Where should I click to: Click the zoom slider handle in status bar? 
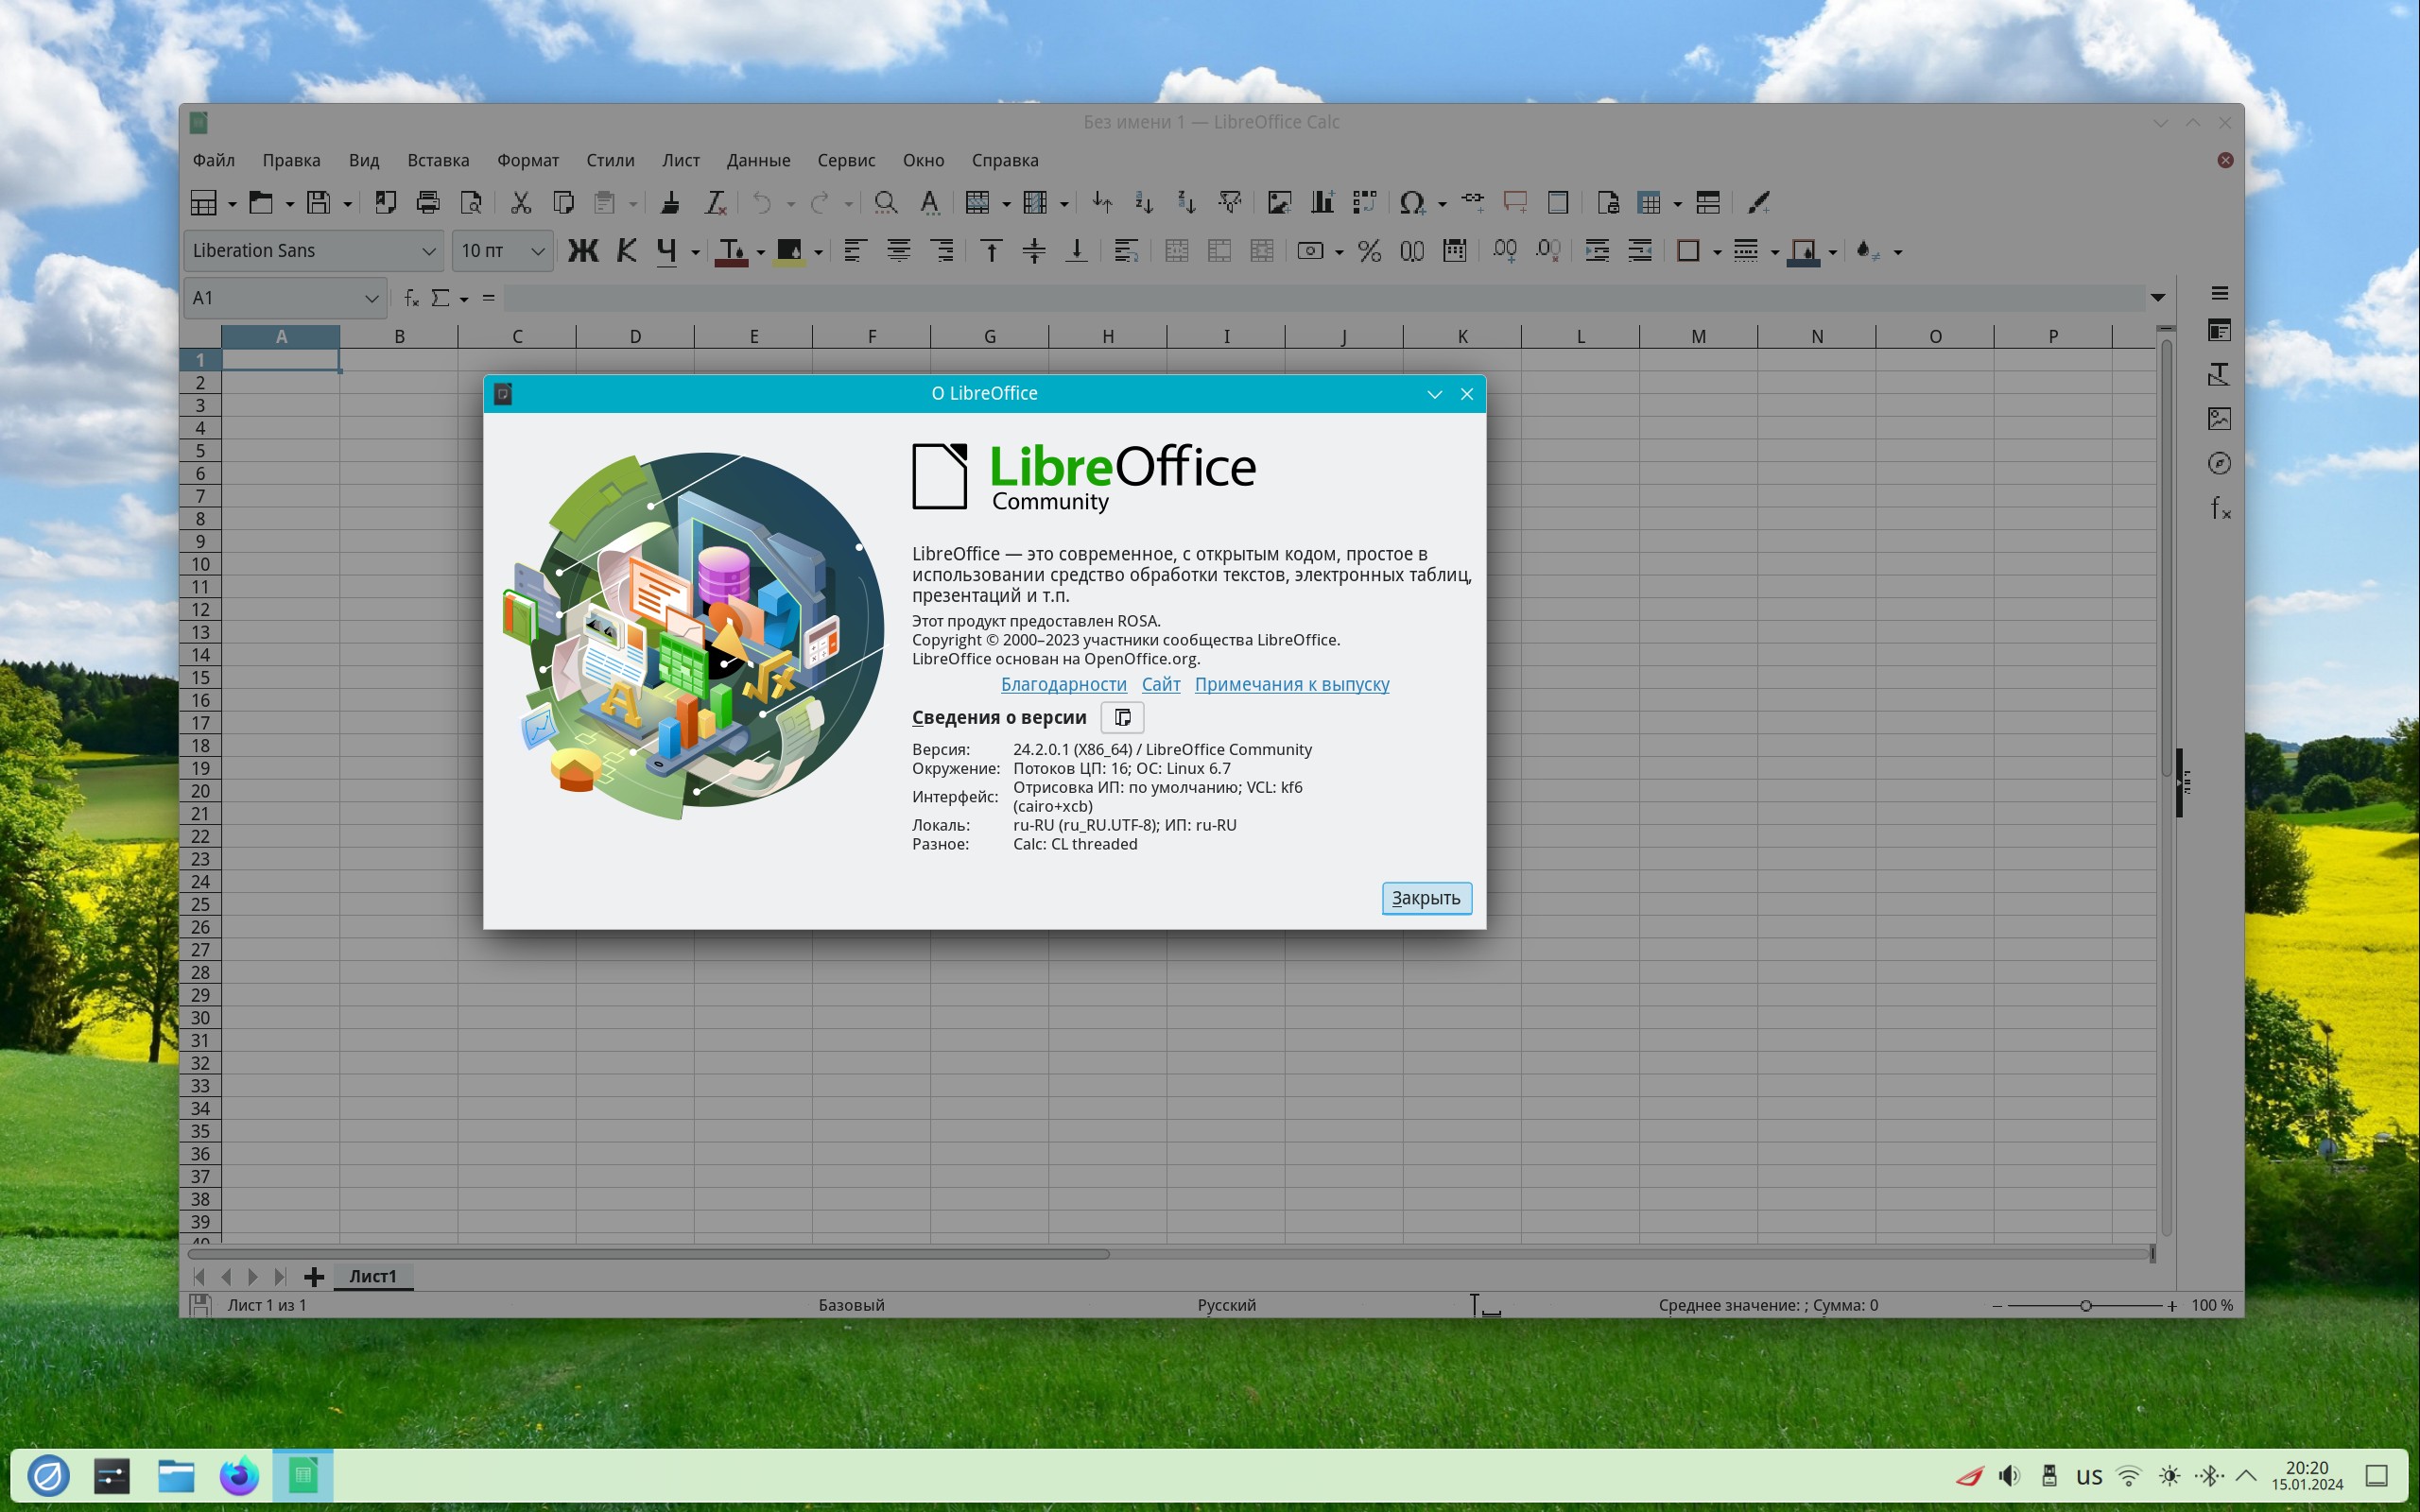(2085, 1305)
